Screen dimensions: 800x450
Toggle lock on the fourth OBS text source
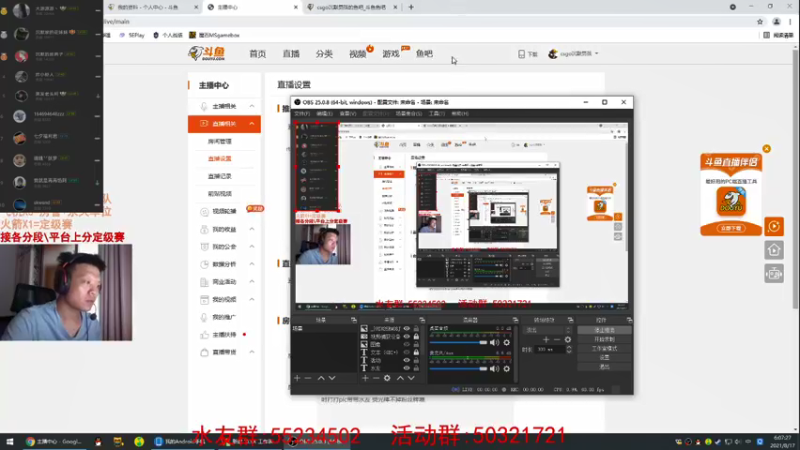click(x=416, y=352)
